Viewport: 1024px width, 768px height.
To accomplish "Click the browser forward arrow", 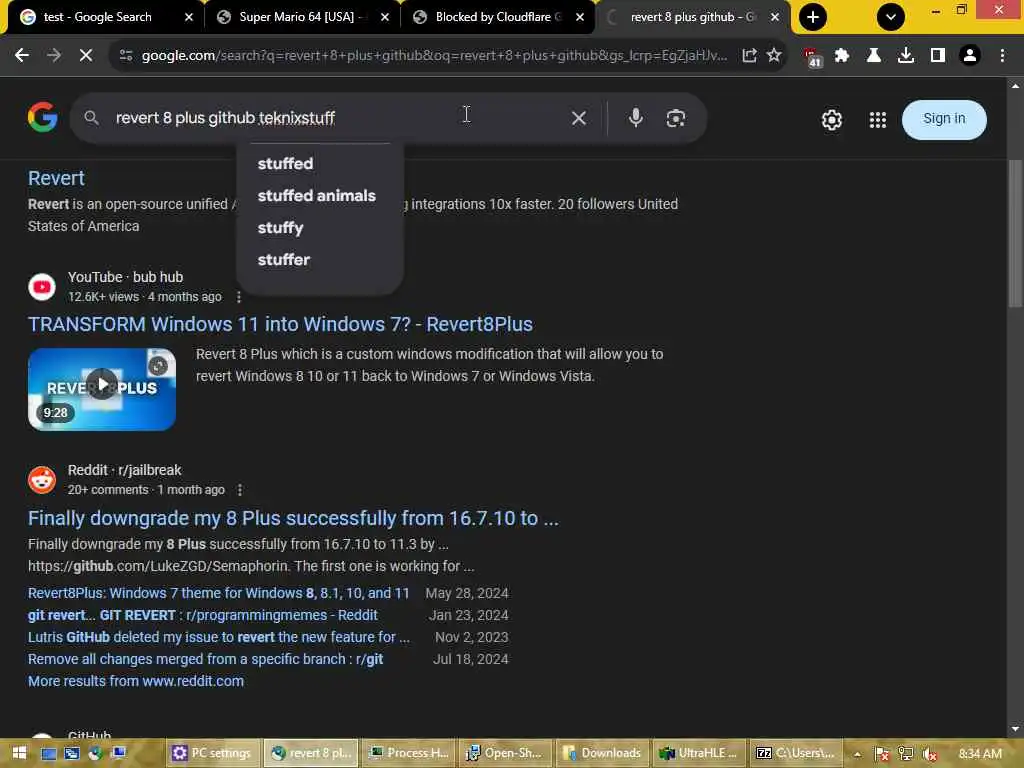I will (54, 56).
